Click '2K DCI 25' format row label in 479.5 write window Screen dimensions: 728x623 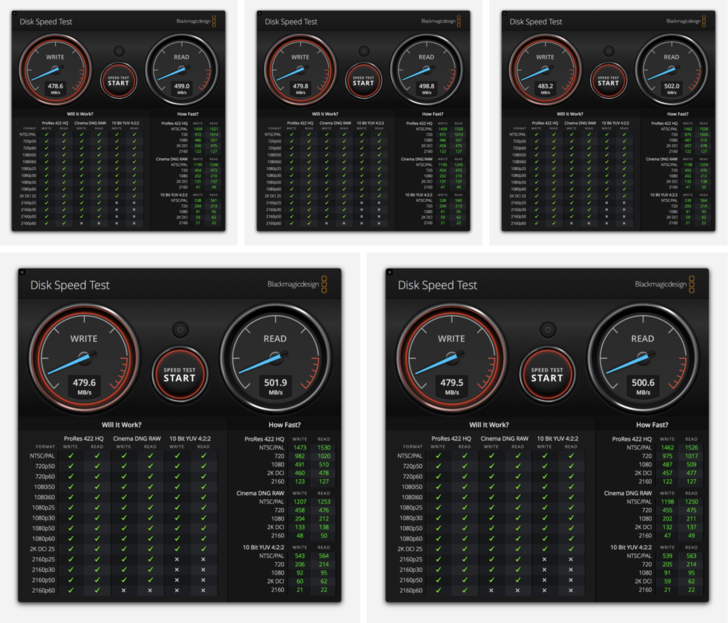point(409,549)
